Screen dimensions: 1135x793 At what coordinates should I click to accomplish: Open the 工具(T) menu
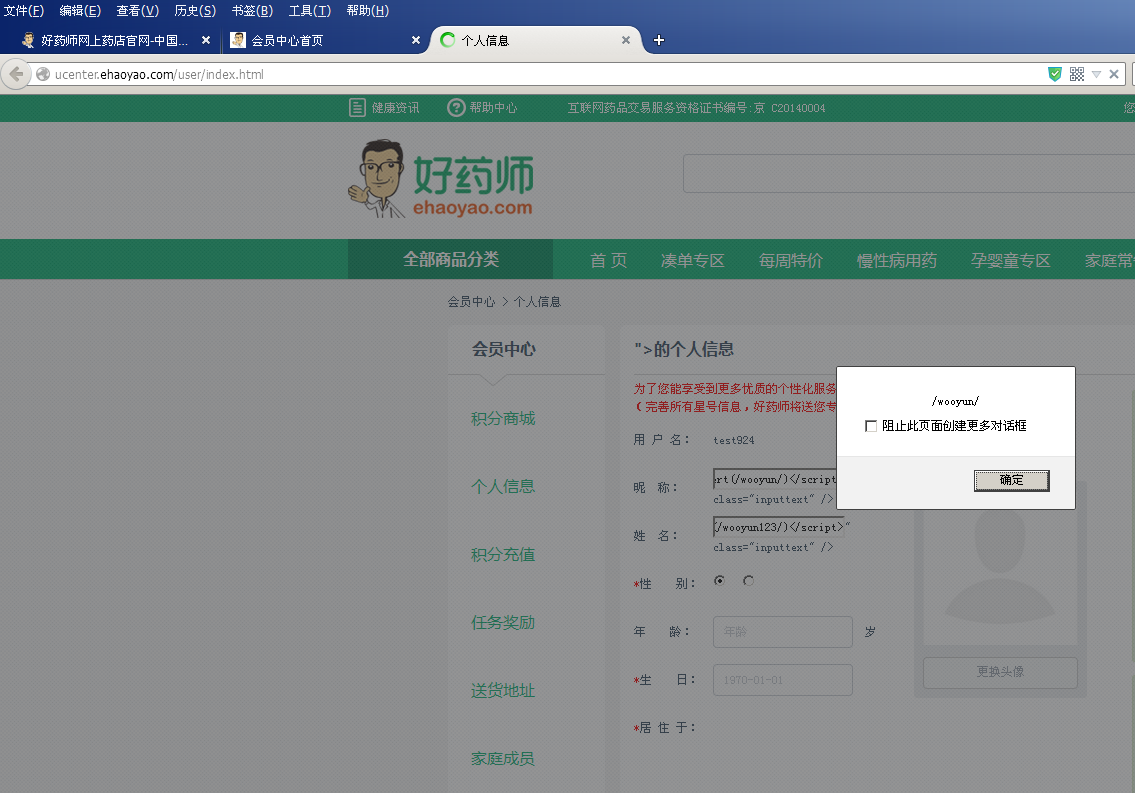tap(310, 11)
